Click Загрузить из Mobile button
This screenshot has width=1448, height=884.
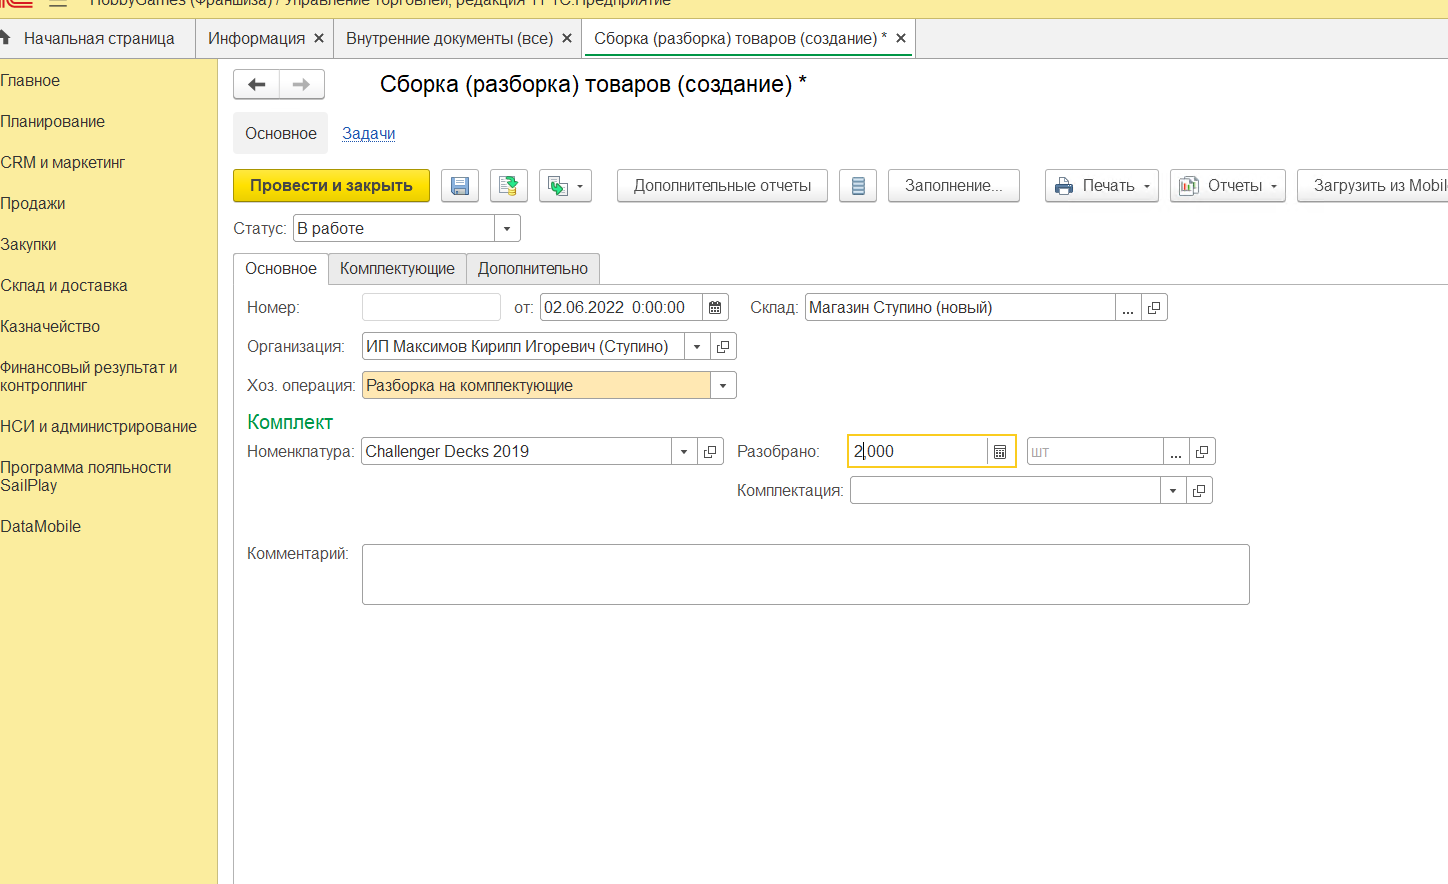coord(1373,186)
